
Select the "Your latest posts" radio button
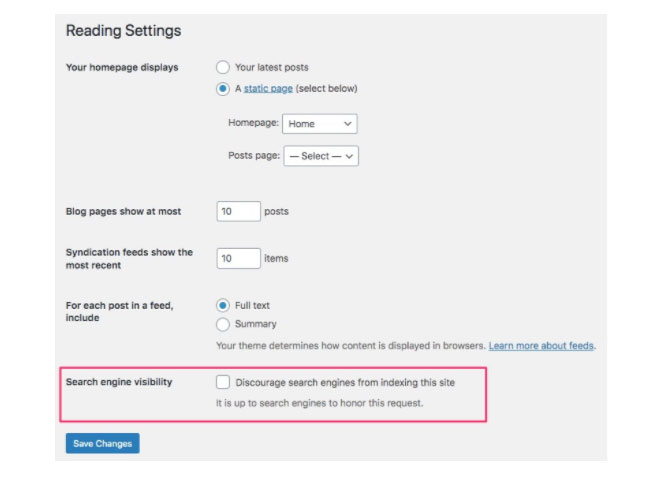coord(223,67)
